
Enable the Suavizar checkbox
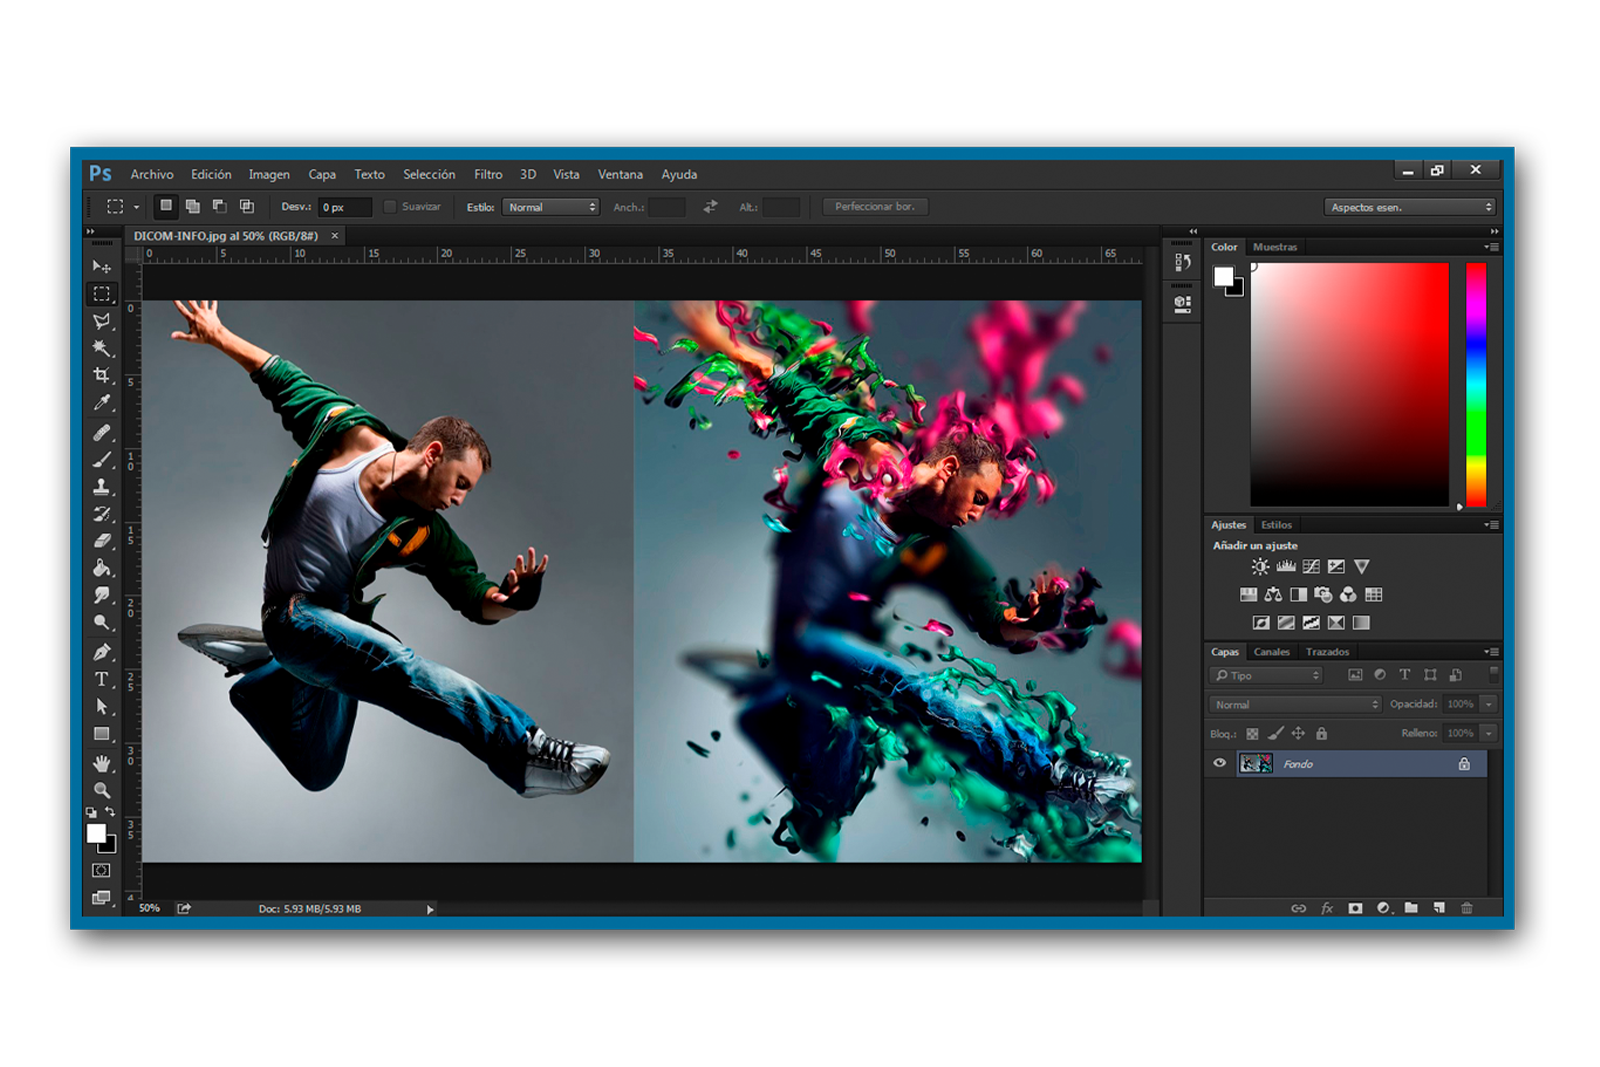[391, 207]
